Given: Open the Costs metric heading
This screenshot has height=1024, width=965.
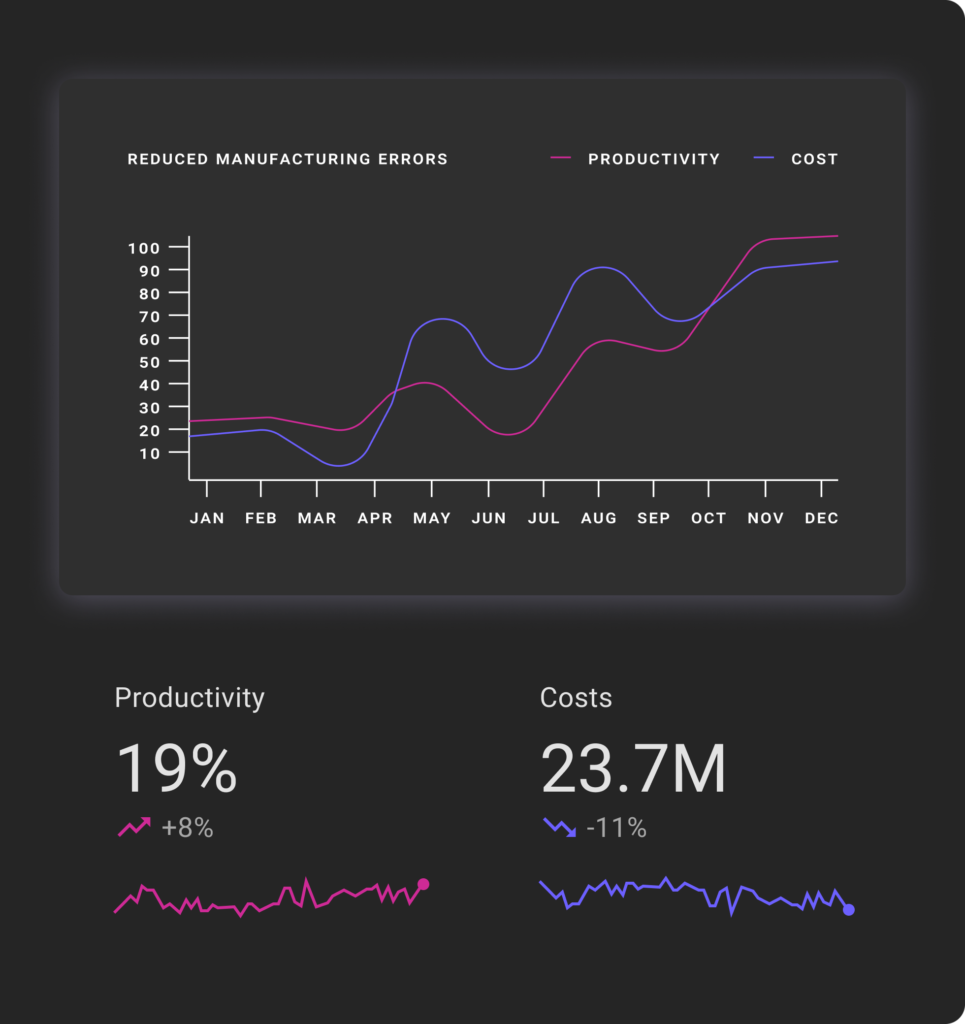Looking at the screenshot, I should click(x=576, y=697).
